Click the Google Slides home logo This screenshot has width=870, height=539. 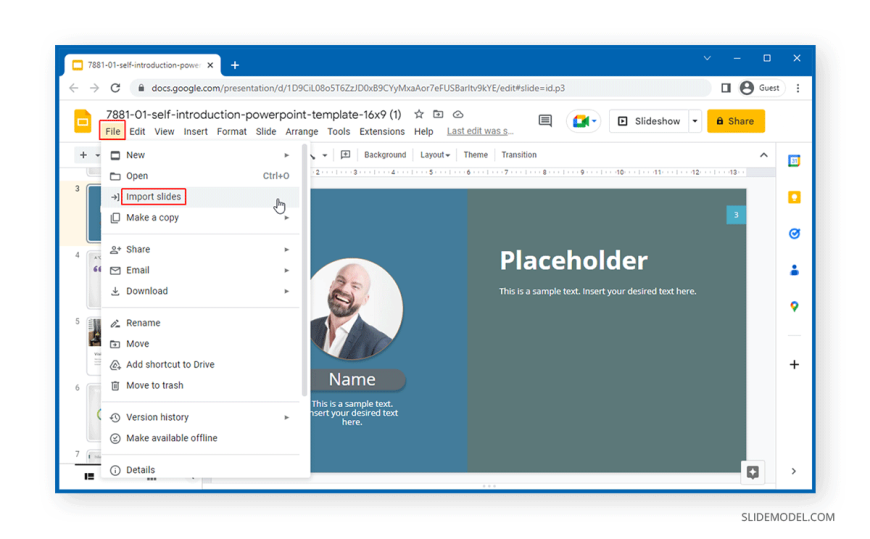pyautogui.click(x=83, y=122)
